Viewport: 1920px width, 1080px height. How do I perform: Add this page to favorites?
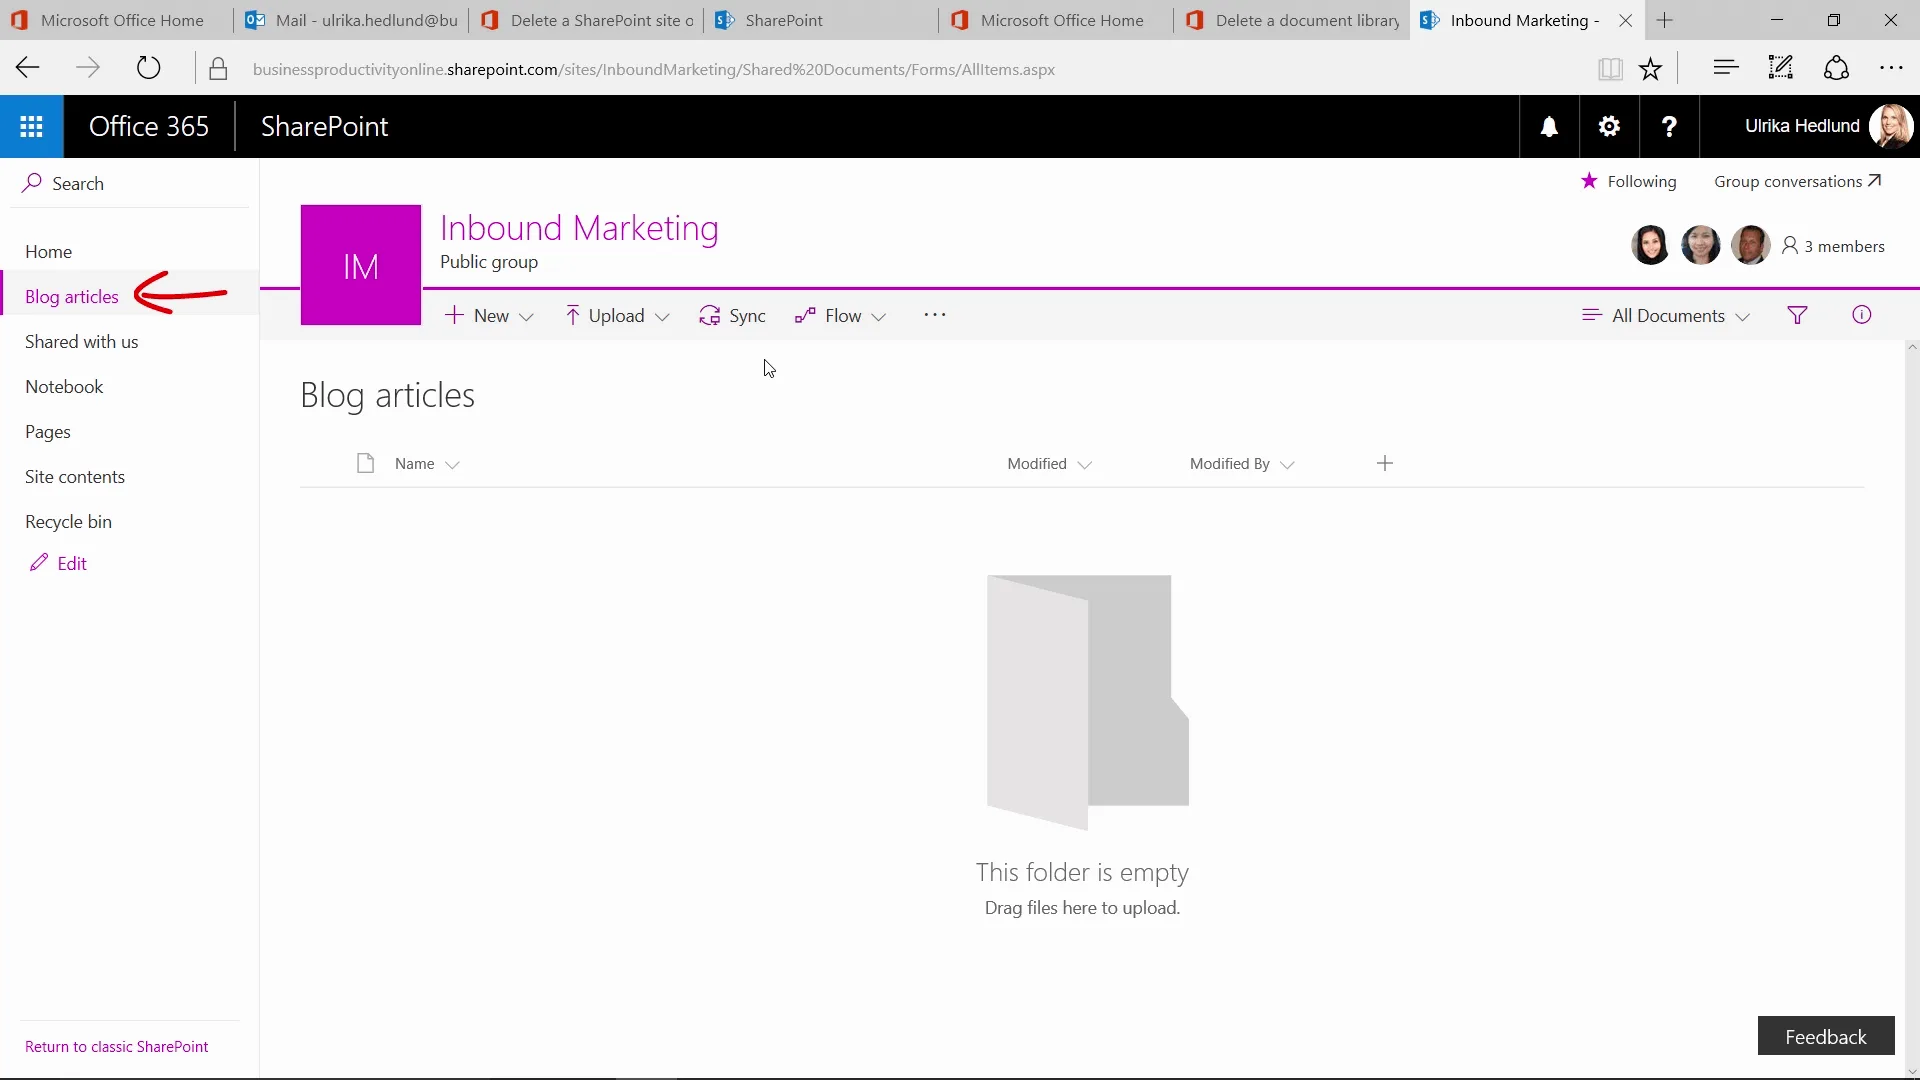click(x=1651, y=69)
